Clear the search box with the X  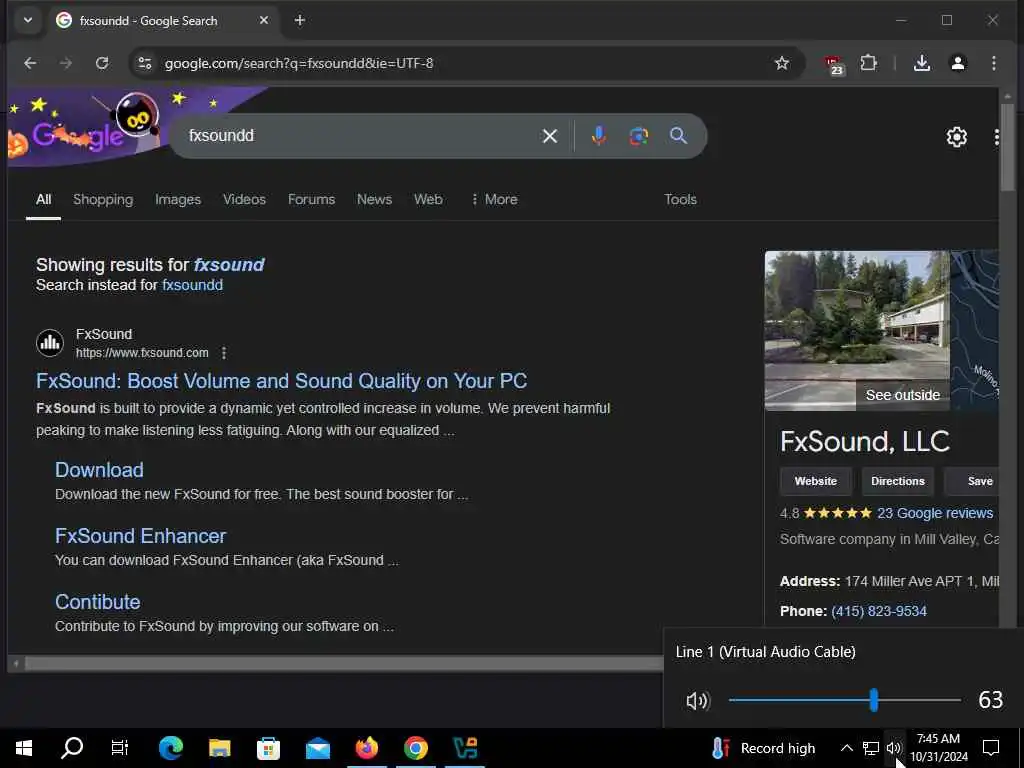point(550,136)
